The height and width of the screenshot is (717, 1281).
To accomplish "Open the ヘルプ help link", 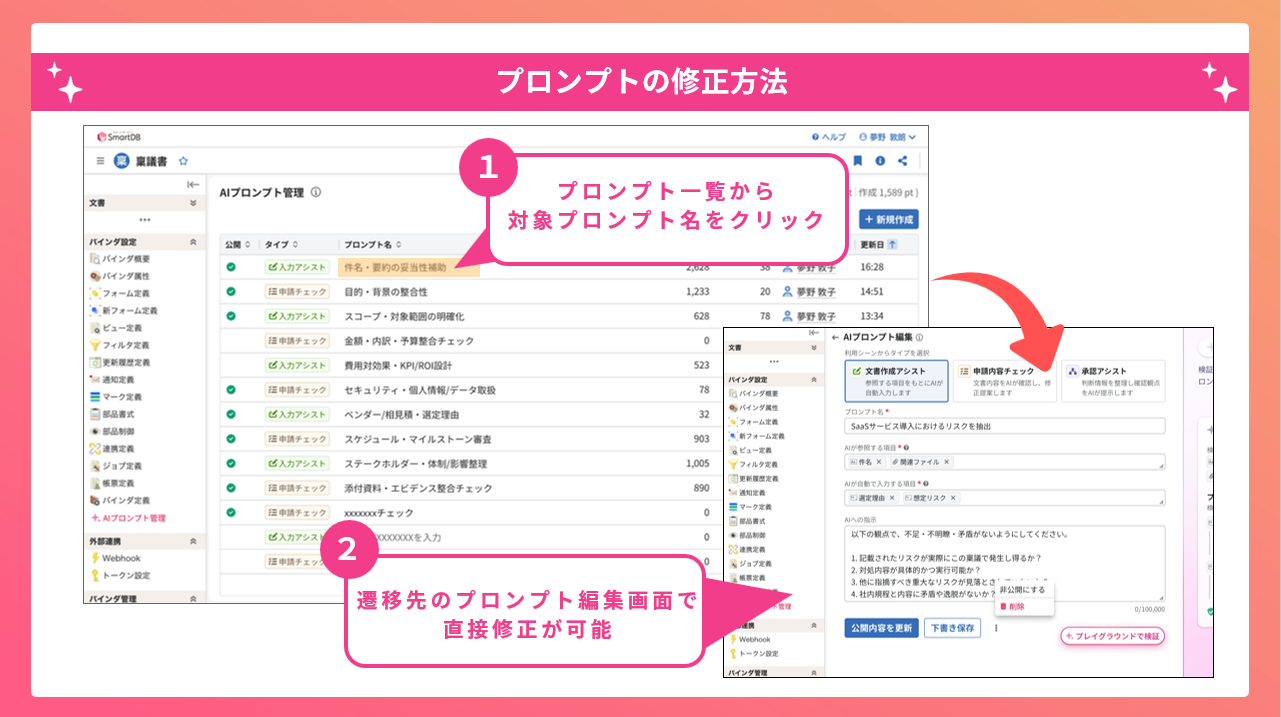I will 828,136.
